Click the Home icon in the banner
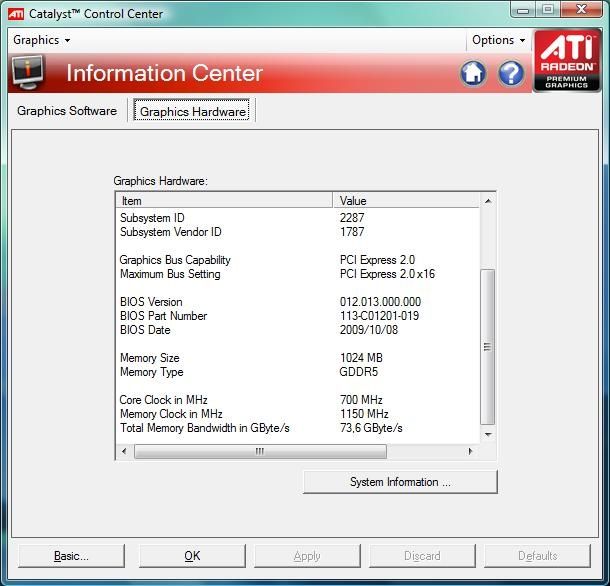This screenshot has height=586, width=610. point(473,73)
